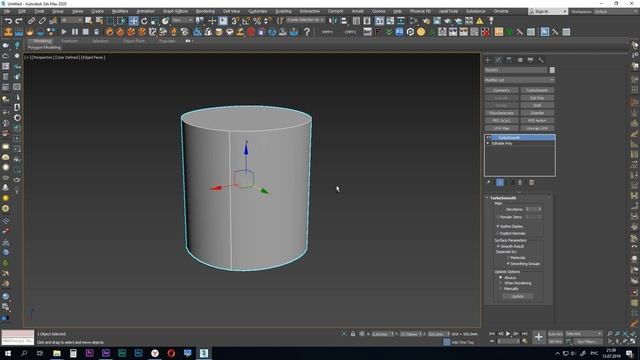Click the Edit Poly modifier shortcut button
Image resolution: width=640 pixels, height=360 pixels.
(537, 98)
